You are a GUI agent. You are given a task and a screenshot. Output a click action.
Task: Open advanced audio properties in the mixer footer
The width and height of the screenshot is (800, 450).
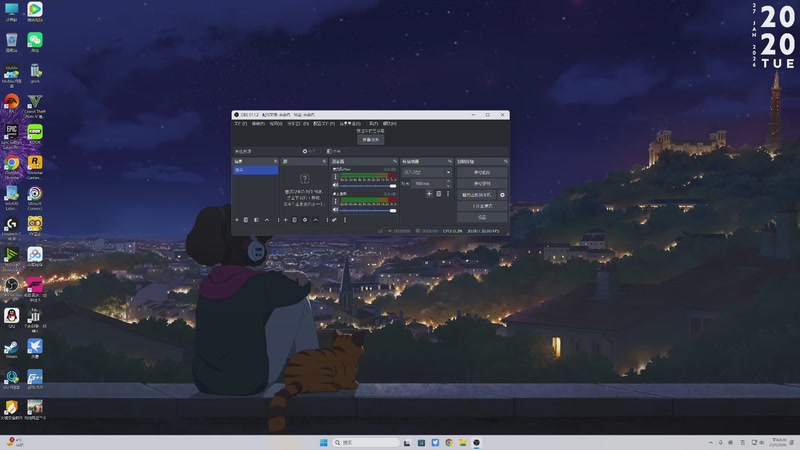334,220
